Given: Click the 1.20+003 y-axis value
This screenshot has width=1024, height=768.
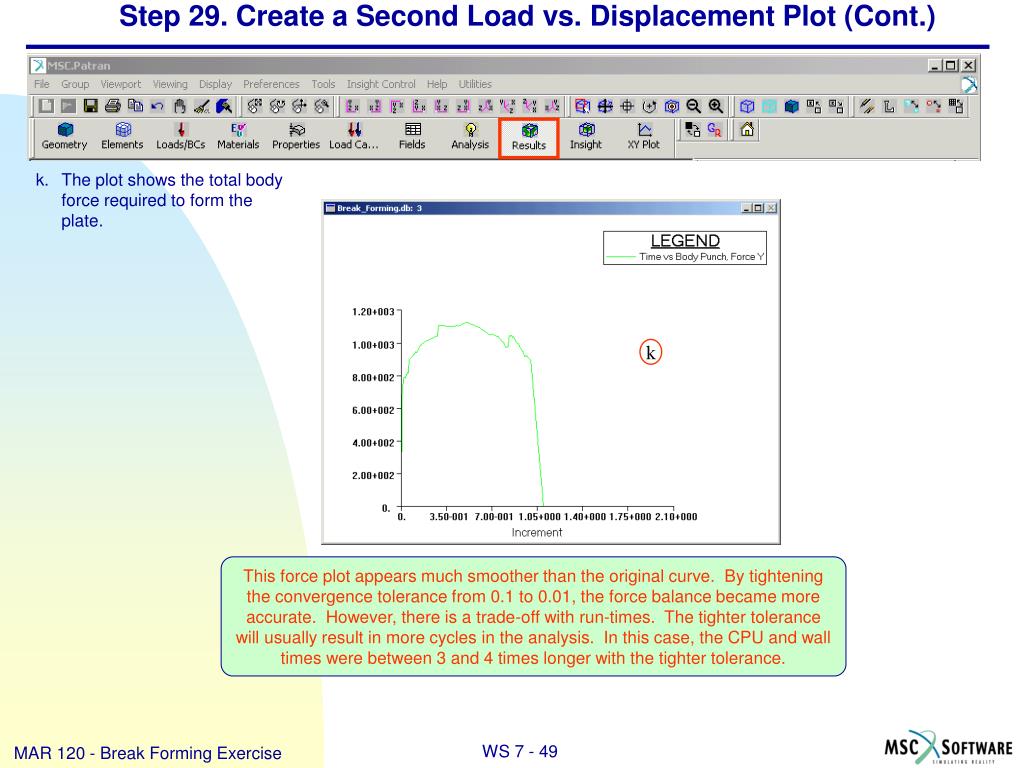Looking at the screenshot, I should (x=373, y=312).
